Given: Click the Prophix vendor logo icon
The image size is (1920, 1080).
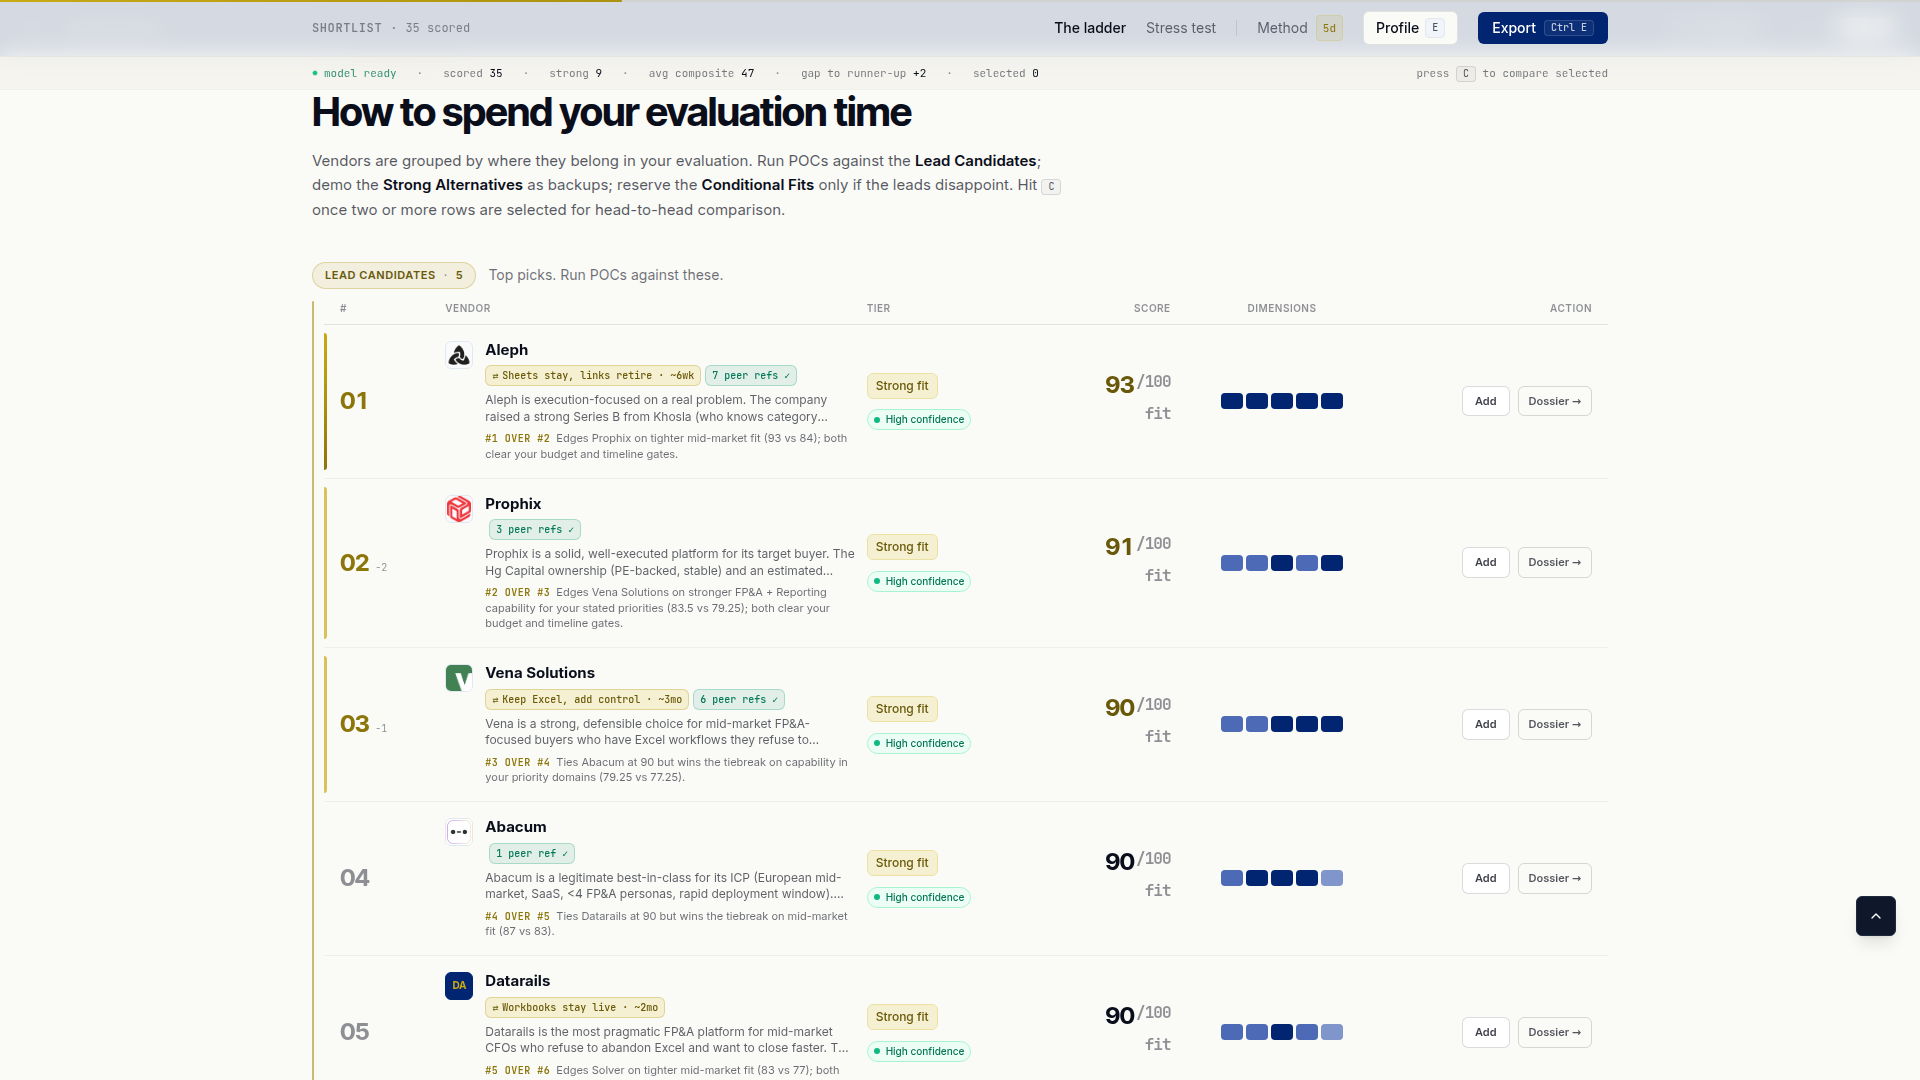Looking at the screenshot, I should point(459,509).
